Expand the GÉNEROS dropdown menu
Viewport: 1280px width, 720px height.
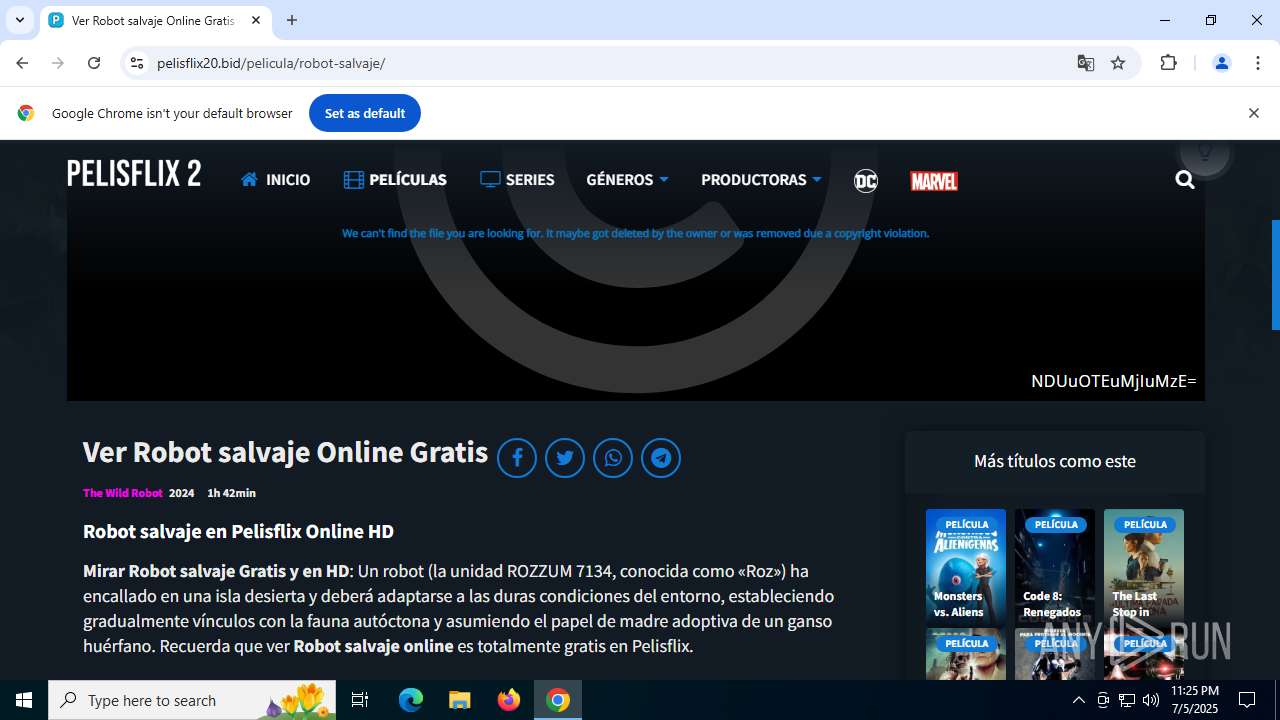coord(627,180)
